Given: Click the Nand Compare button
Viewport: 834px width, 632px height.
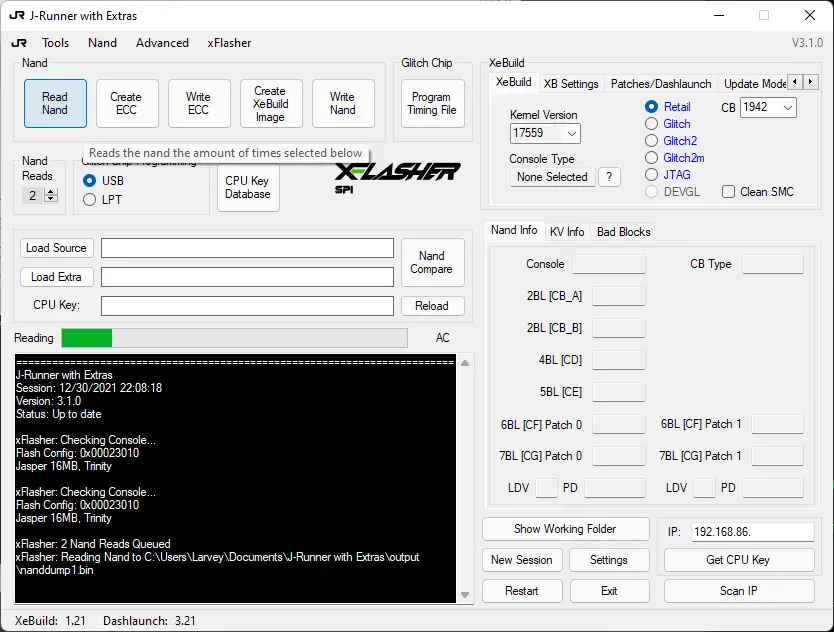Looking at the screenshot, I should 432,262.
